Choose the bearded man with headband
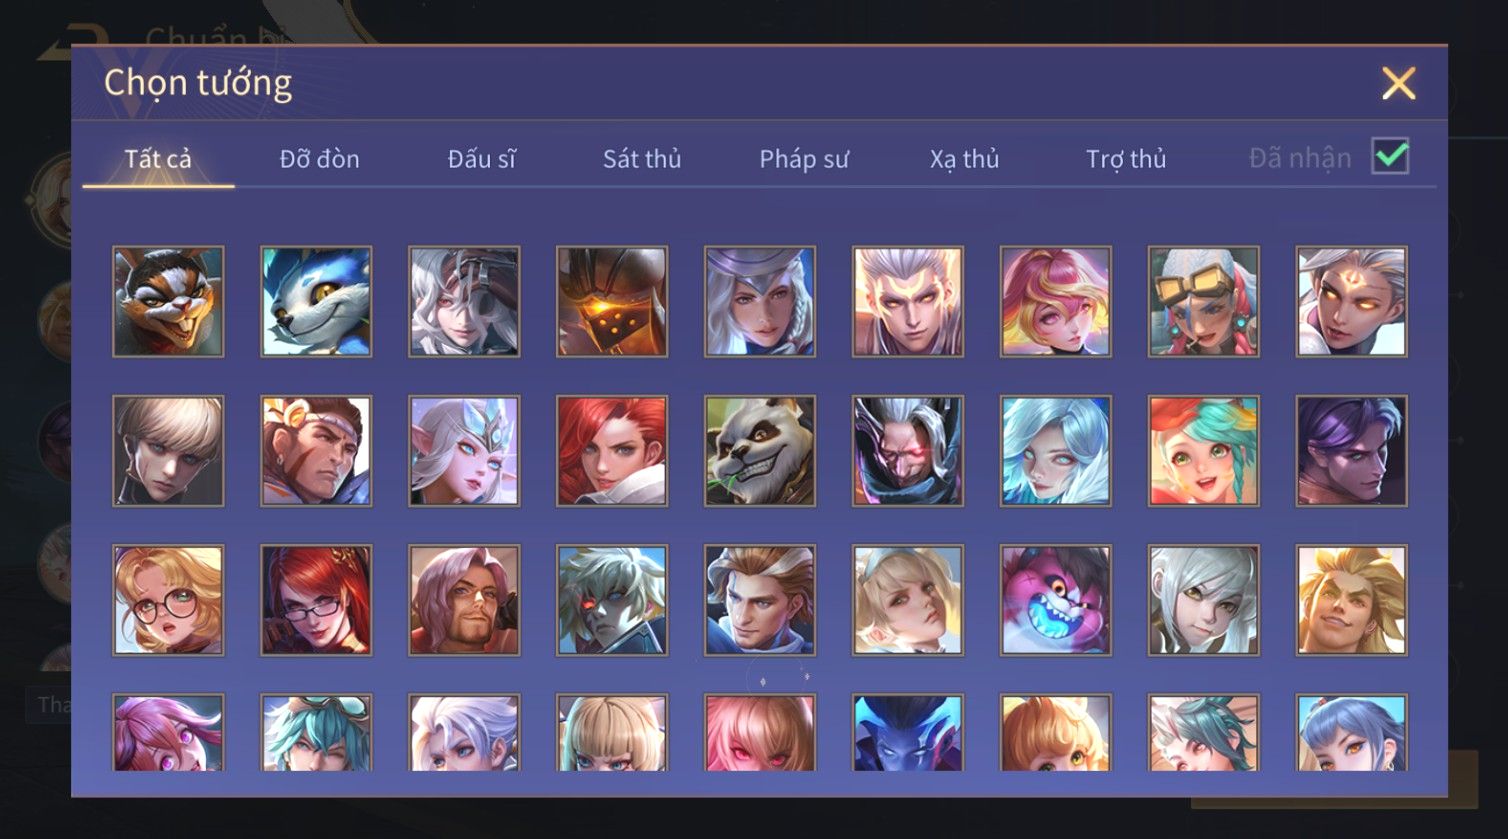 (316, 451)
